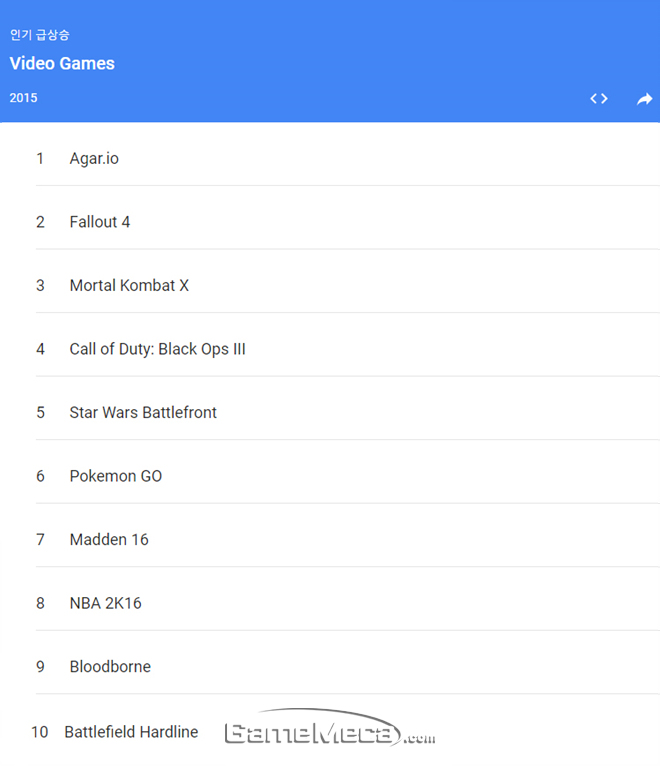
Task: Click the 2015 year label
Action: click(x=24, y=98)
